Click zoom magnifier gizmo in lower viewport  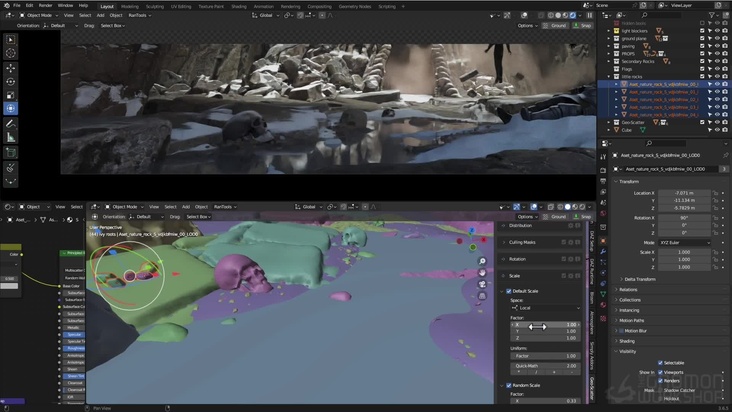pyautogui.click(x=482, y=261)
